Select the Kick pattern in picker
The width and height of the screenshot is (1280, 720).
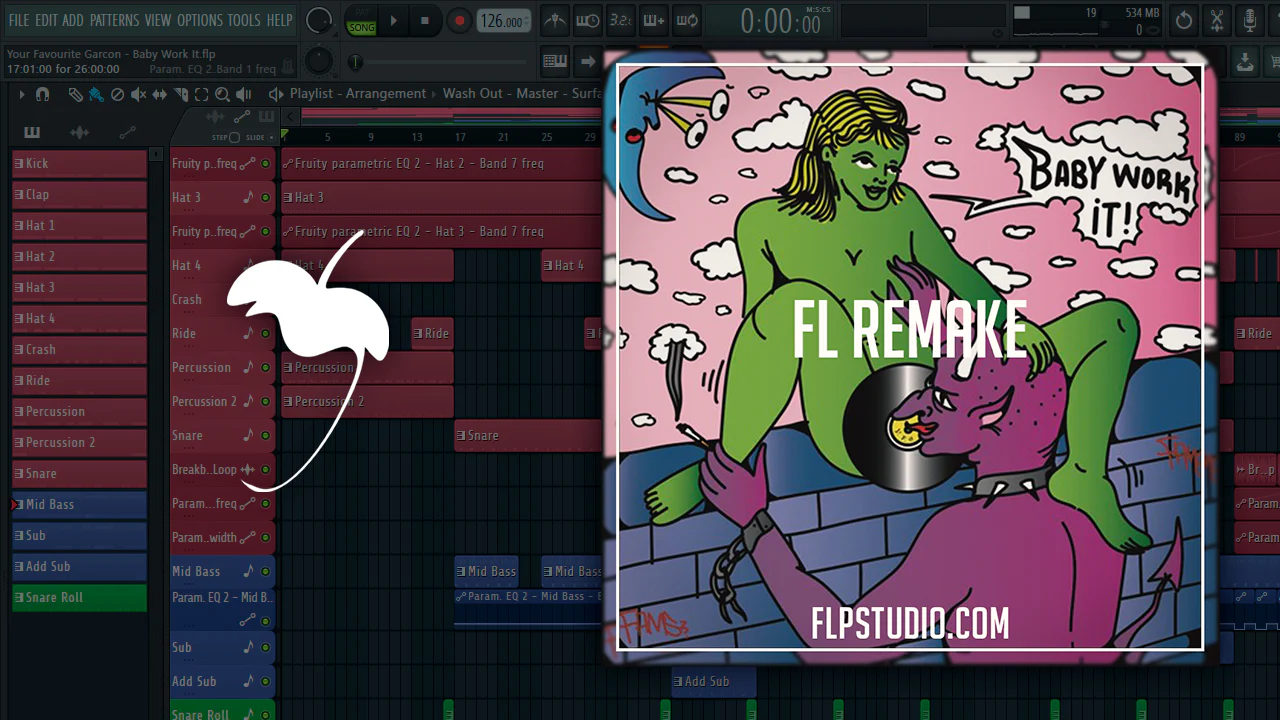79,164
